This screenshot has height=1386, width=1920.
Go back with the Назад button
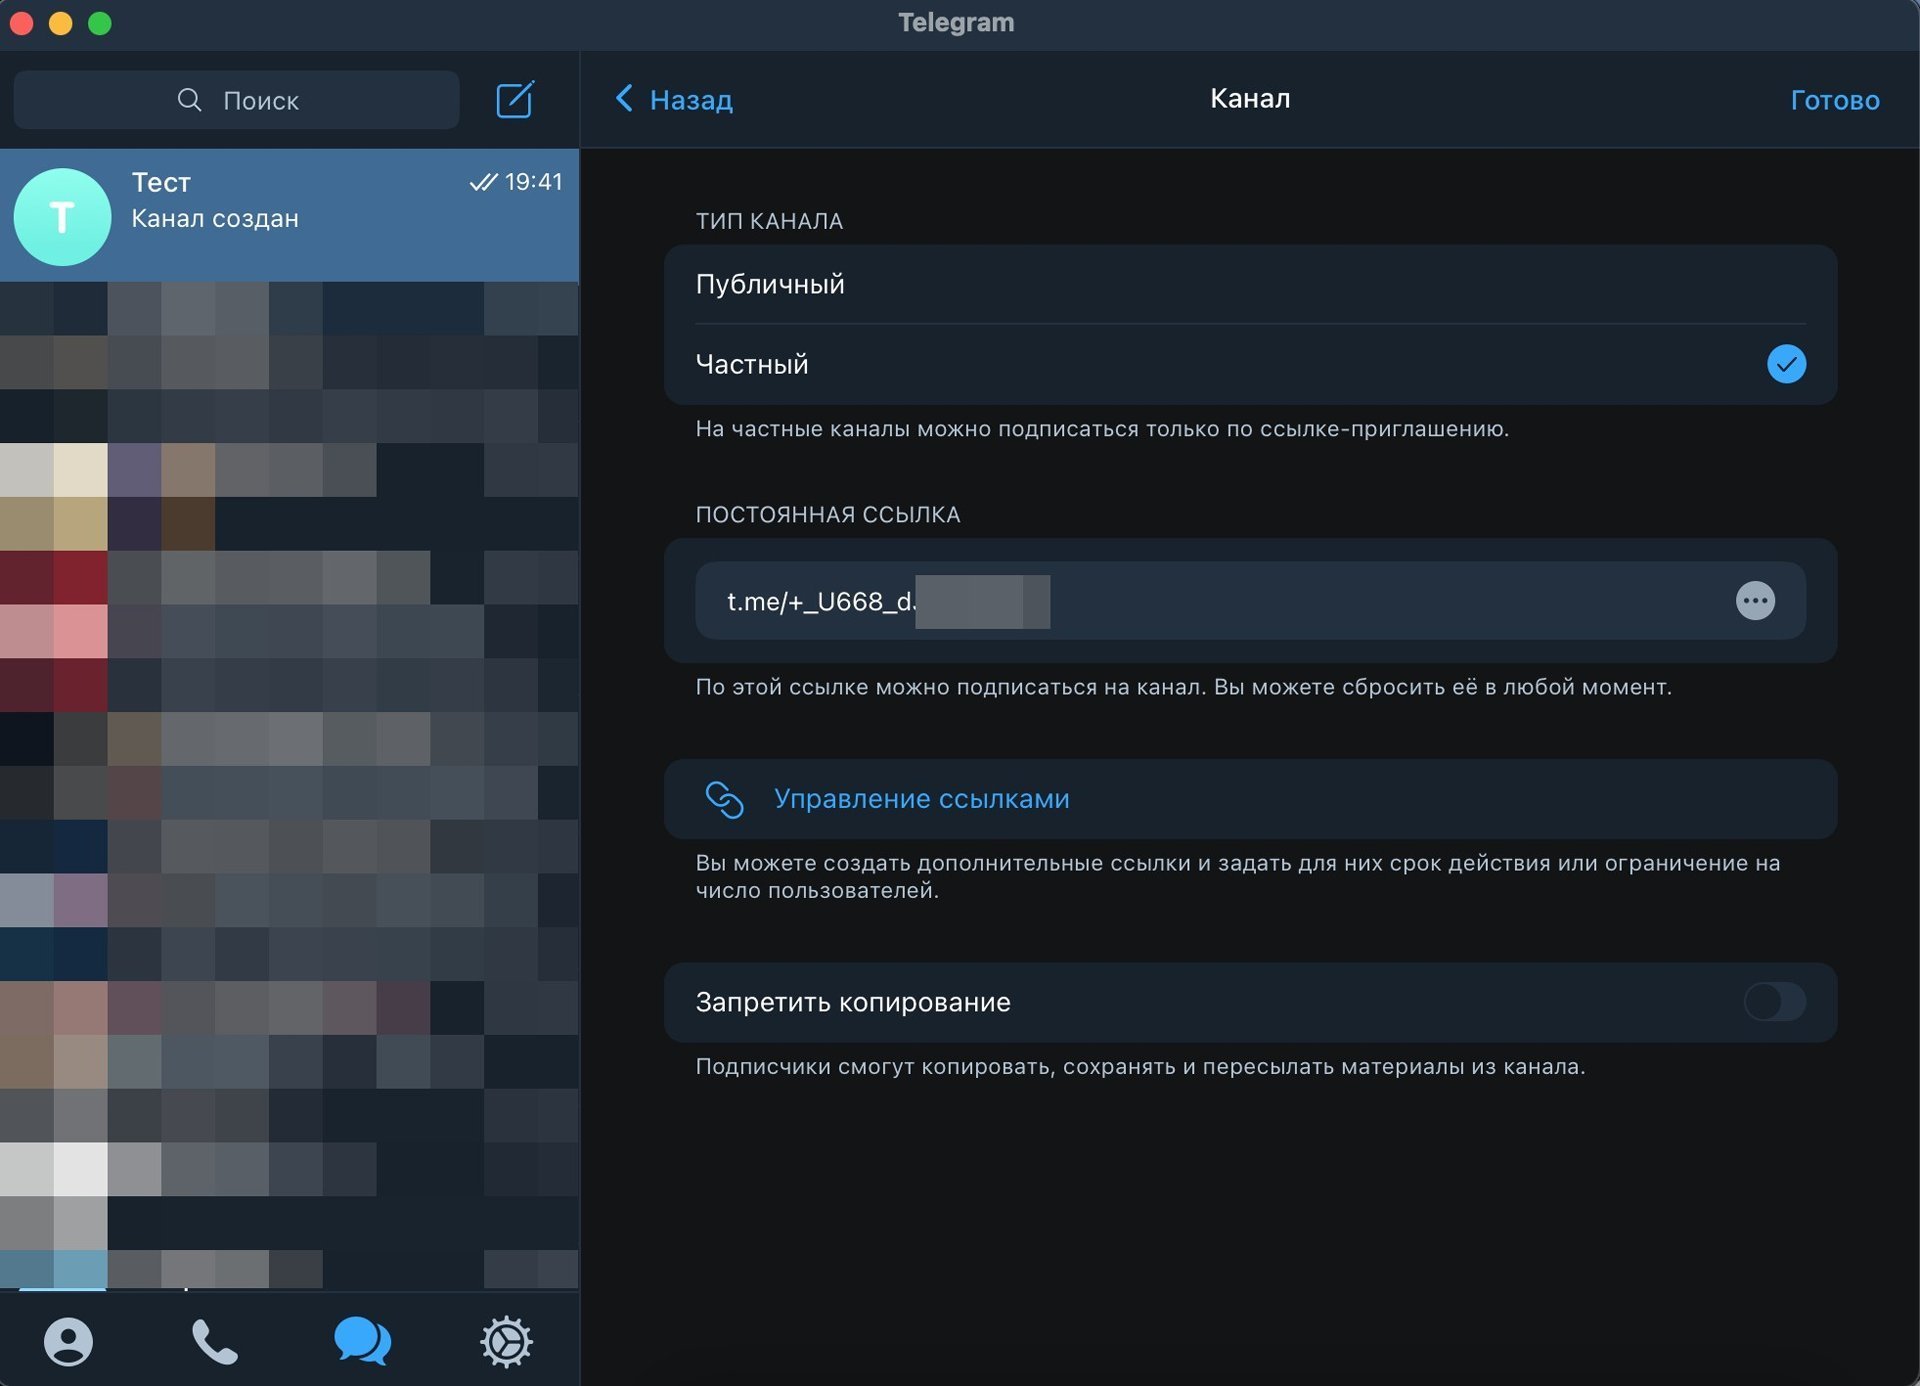(673, 99)
